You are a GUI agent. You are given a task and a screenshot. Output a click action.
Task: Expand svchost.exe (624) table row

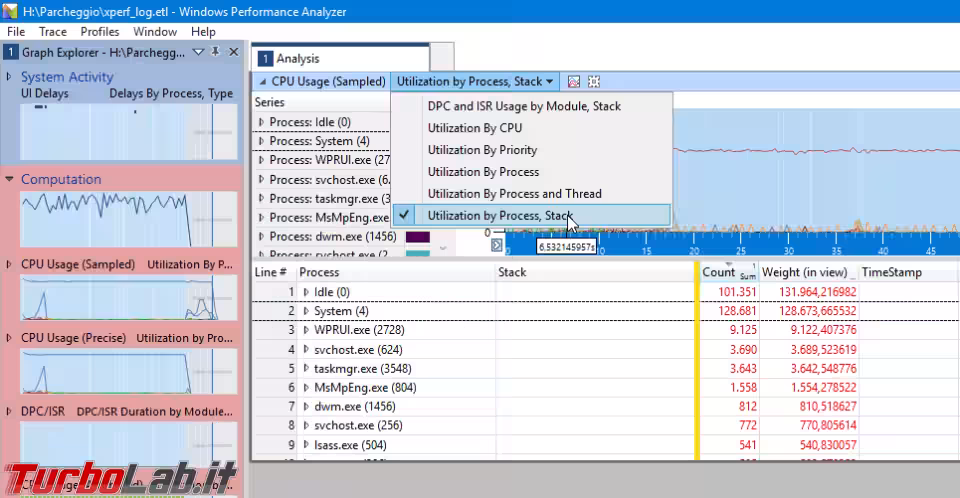306,350
